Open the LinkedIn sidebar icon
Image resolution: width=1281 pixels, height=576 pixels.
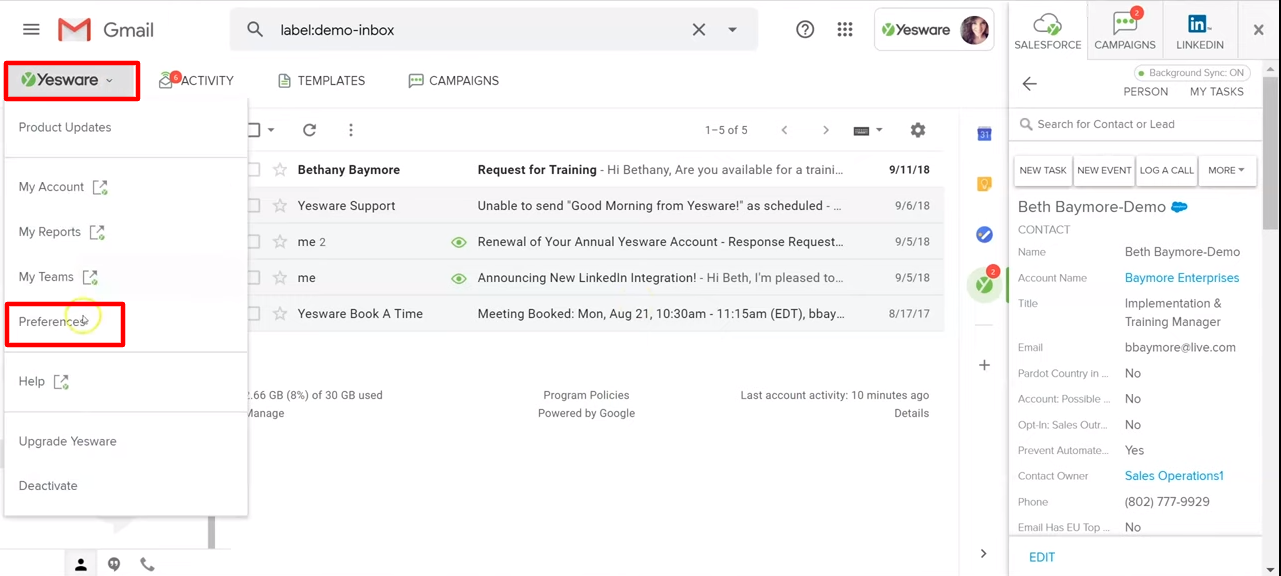[x=1199, y=30]
